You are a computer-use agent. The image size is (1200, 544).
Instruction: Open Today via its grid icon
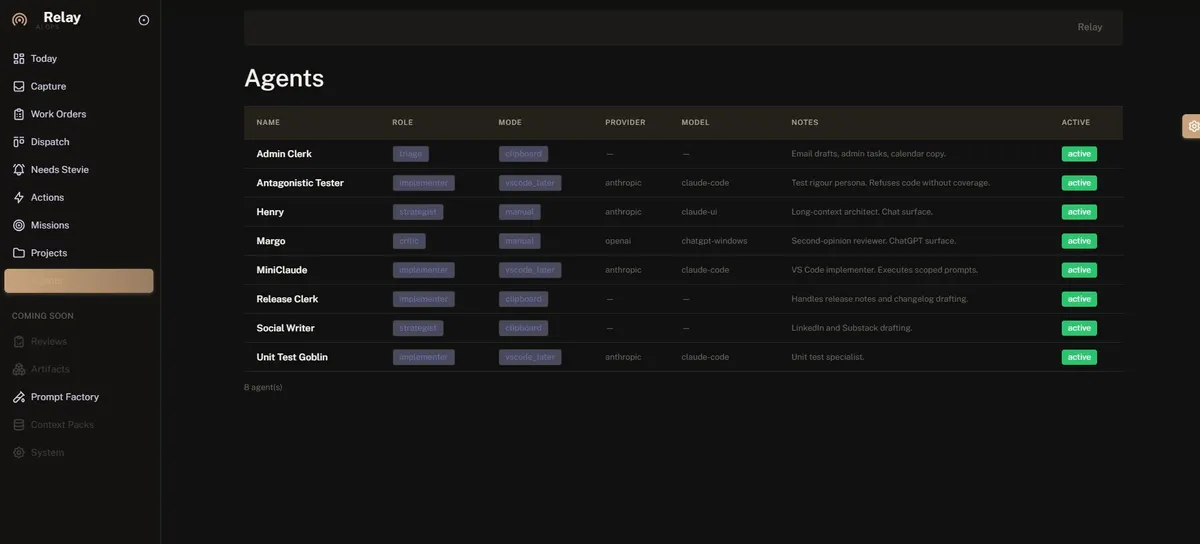click(x=19, y=59)
